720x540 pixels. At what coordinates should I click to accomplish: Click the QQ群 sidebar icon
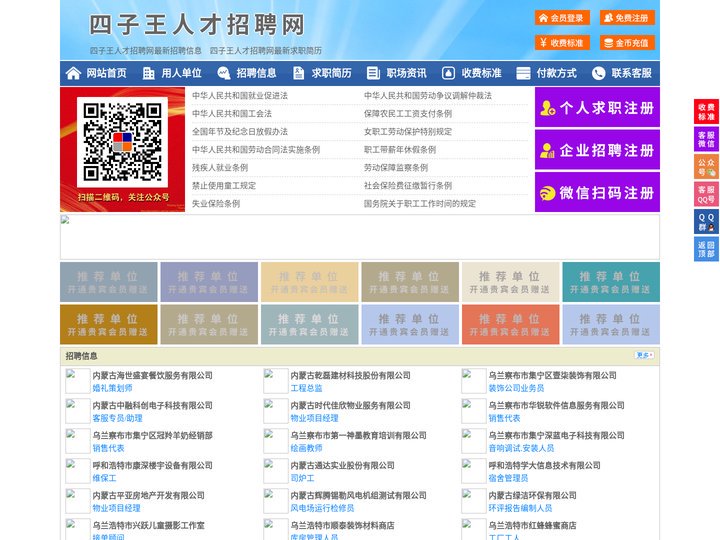click(x=706, y=222)
